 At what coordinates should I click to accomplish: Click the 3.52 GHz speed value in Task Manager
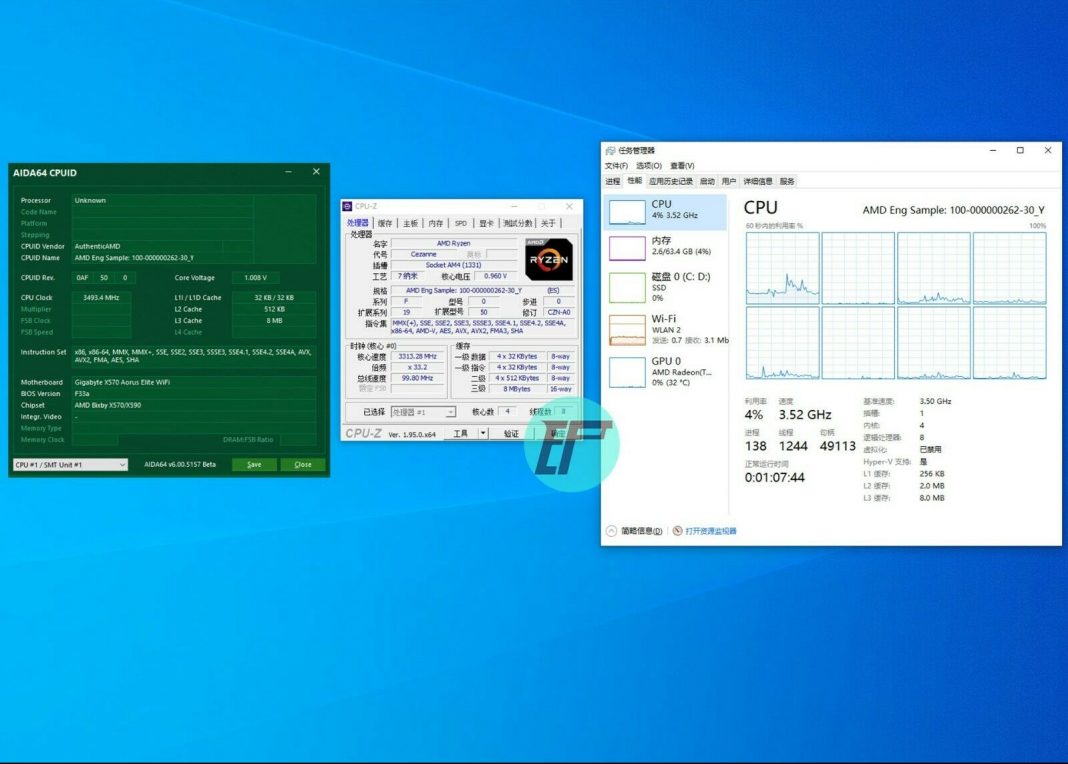pos(805,415)
